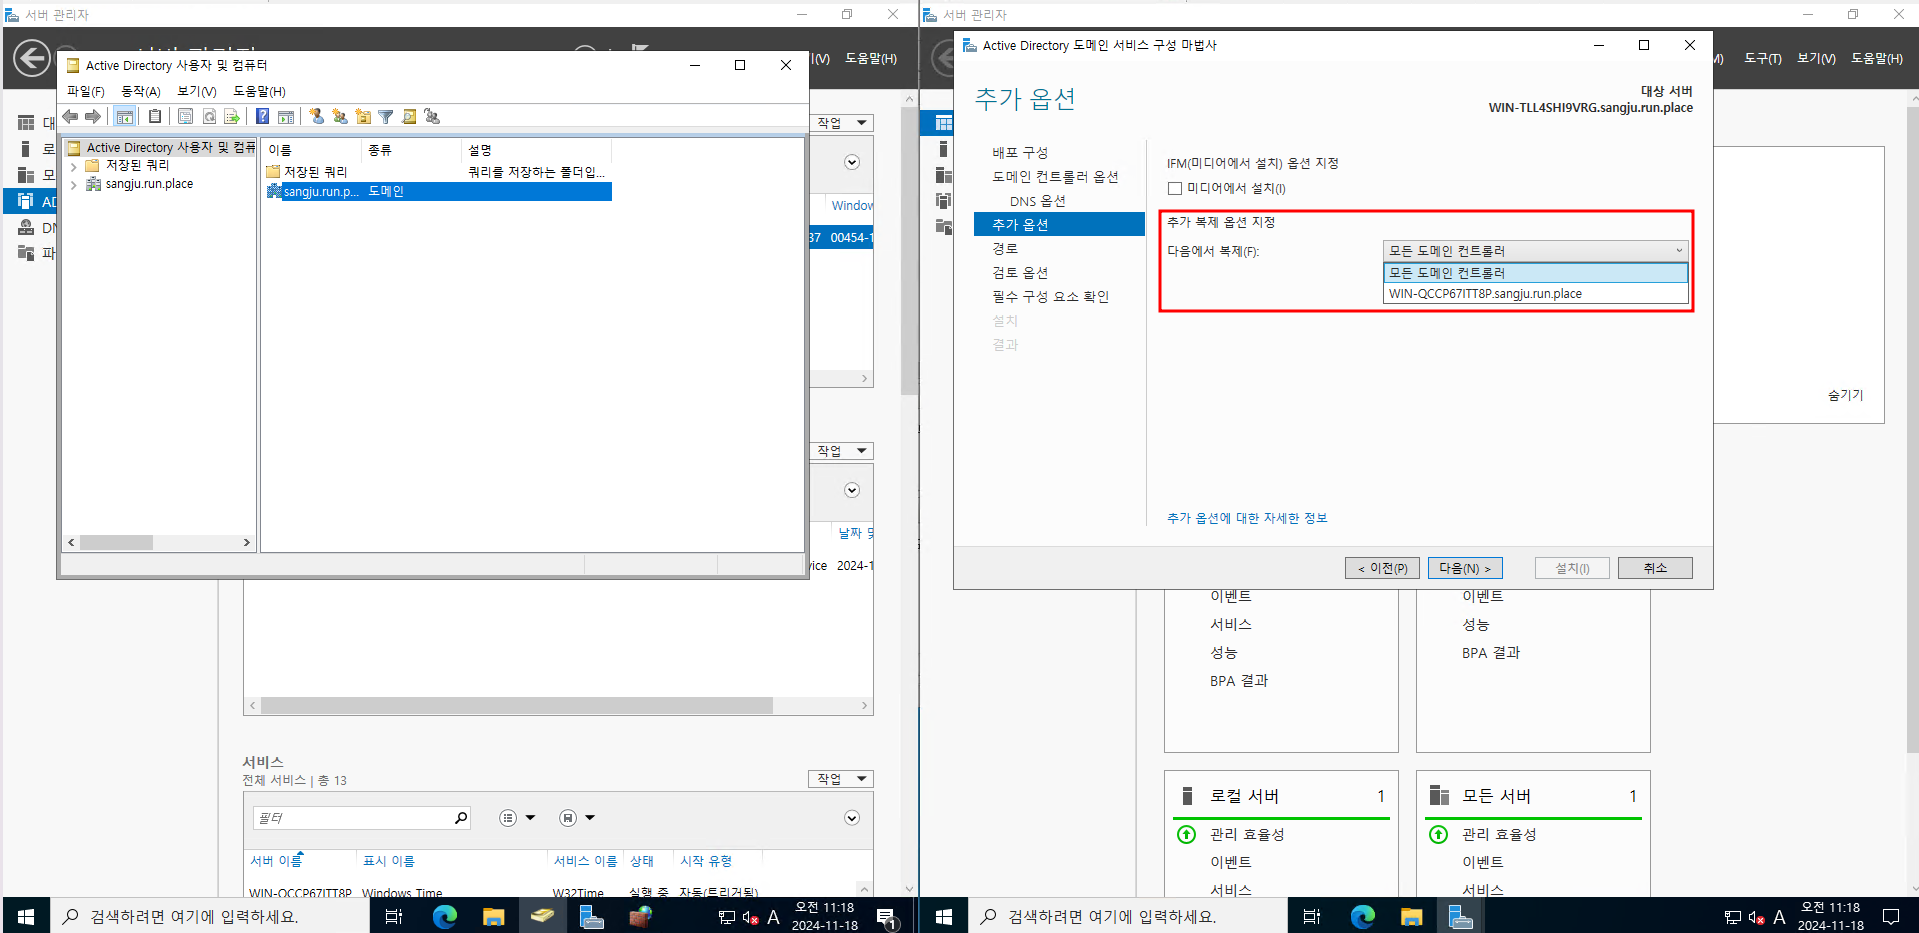Screen dimensions: 1919x933
Task: Expand the 저장된 쿼리 tree node
Action: [x=74, y=166]
